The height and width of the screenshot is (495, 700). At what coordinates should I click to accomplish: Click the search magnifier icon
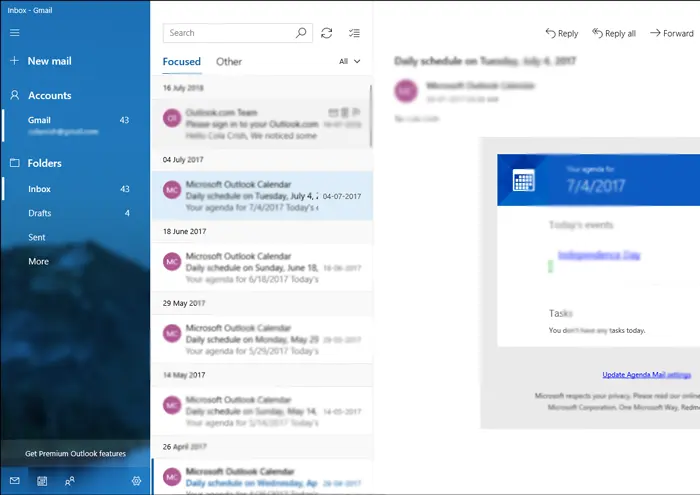(x=301, y=33)
